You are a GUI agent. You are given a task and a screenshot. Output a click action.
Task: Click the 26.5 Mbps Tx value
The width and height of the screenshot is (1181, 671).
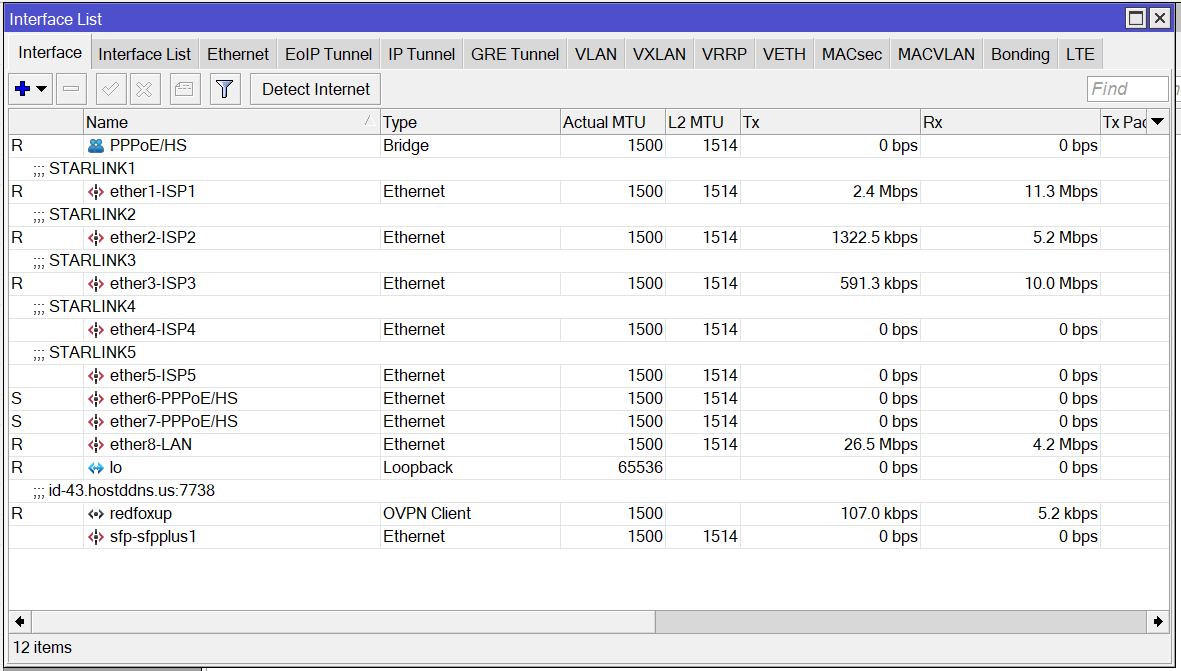pos(880,444)
